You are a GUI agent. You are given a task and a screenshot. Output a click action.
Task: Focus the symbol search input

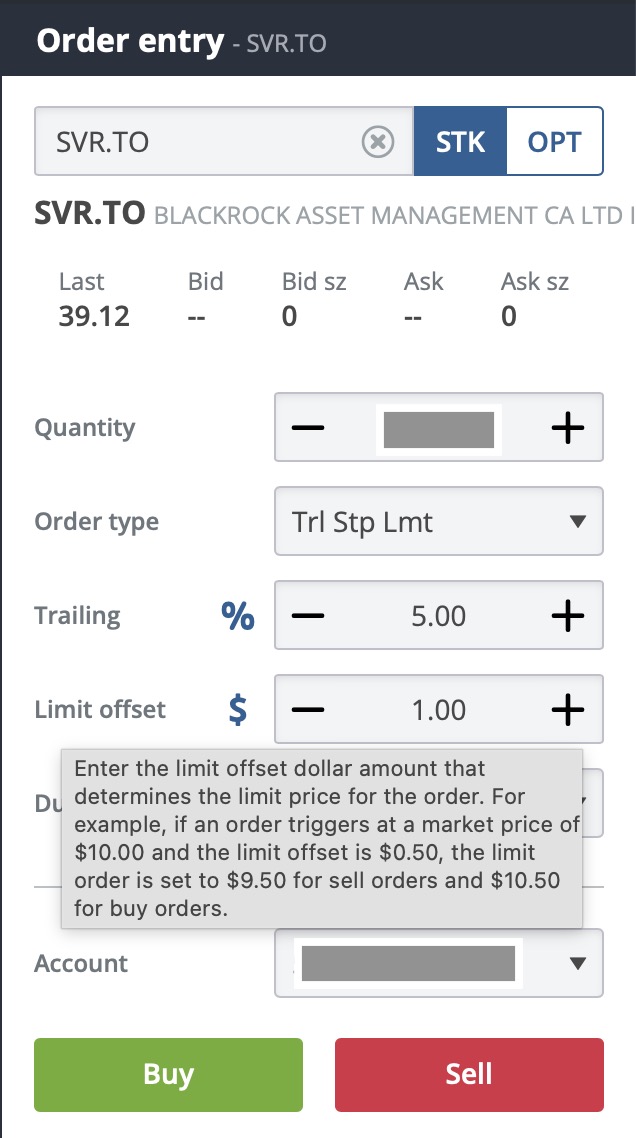(195, 142)
